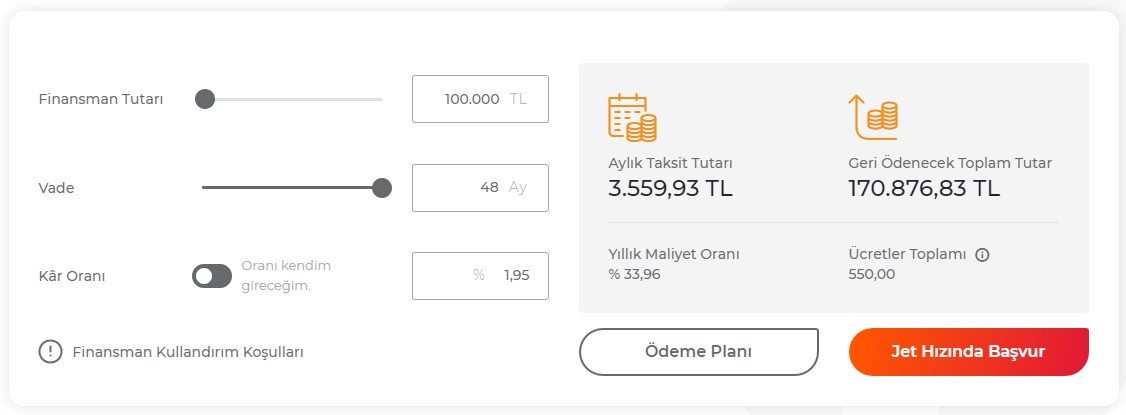
Task: Click the Finansman Tutarı label
Action: (x=101, y=99)
